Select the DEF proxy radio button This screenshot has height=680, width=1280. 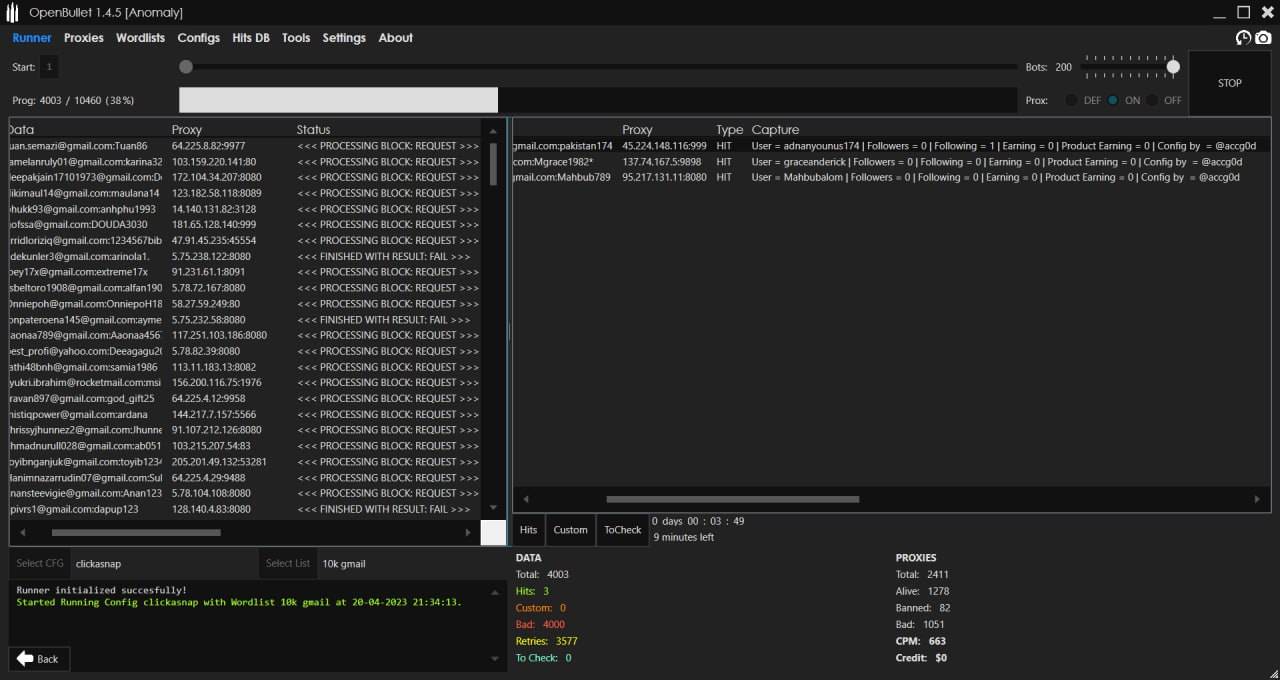(1072, 100)
